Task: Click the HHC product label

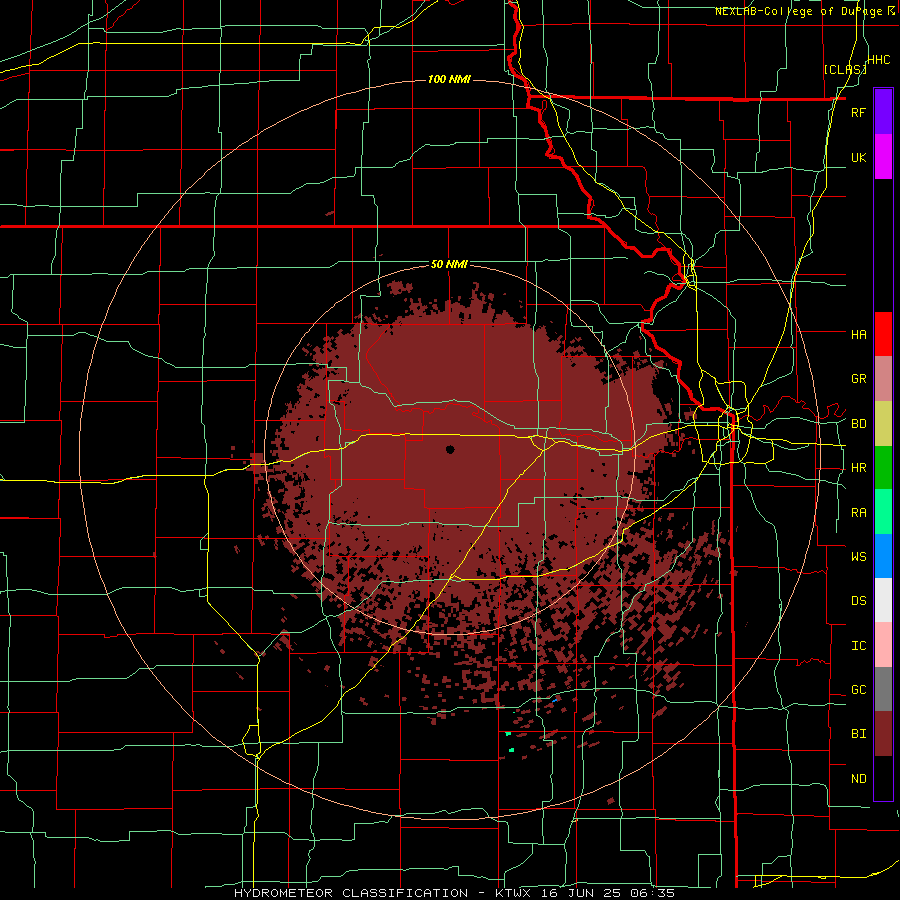Action: (879, 60)
